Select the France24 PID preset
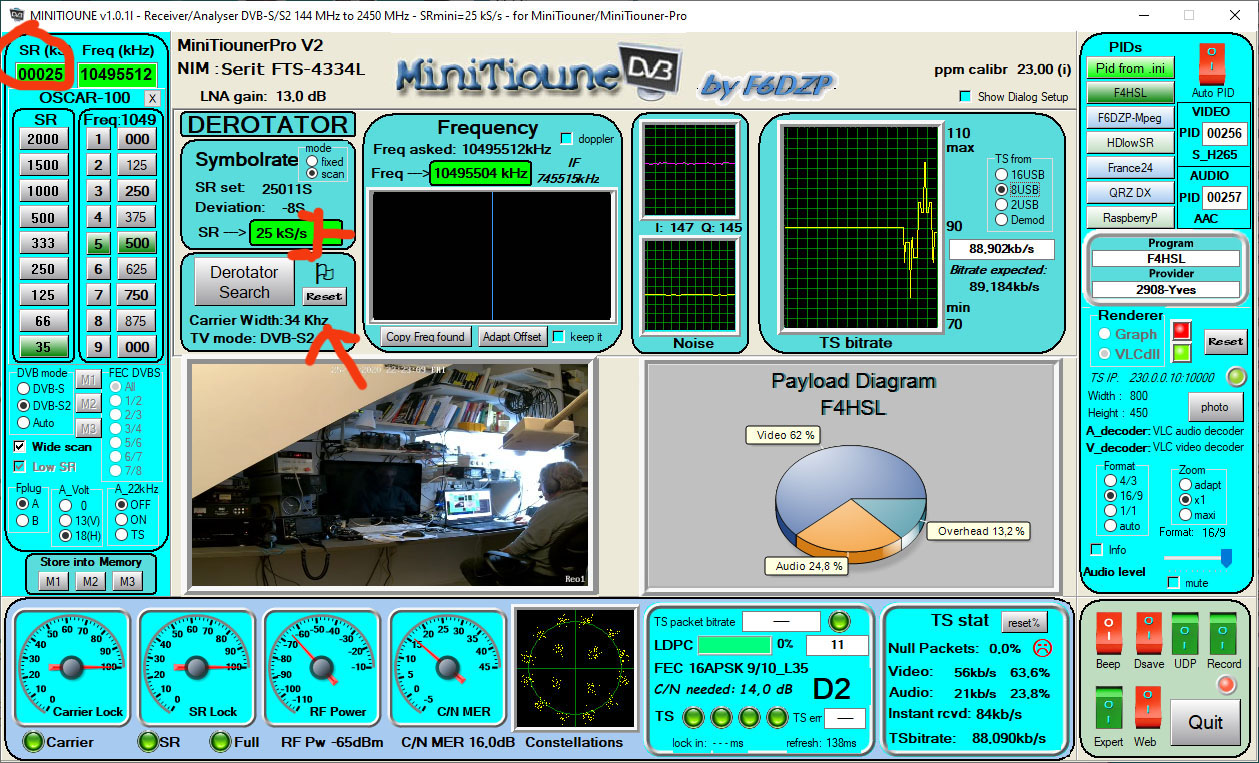The height and width of the screenshot is (763, 1259). point(1131,168)
